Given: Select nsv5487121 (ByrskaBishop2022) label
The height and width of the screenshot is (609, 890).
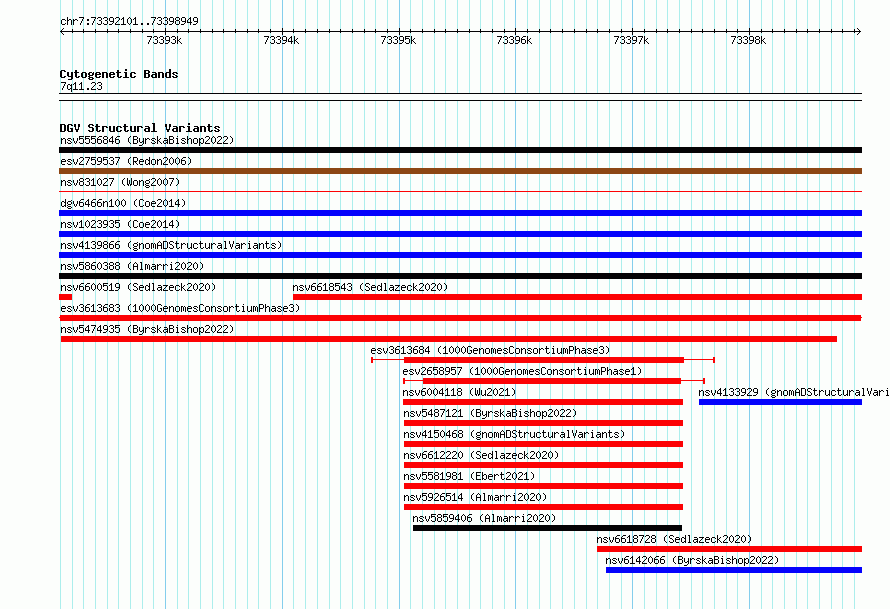Looking at the screenshot, I should [490, 413].
